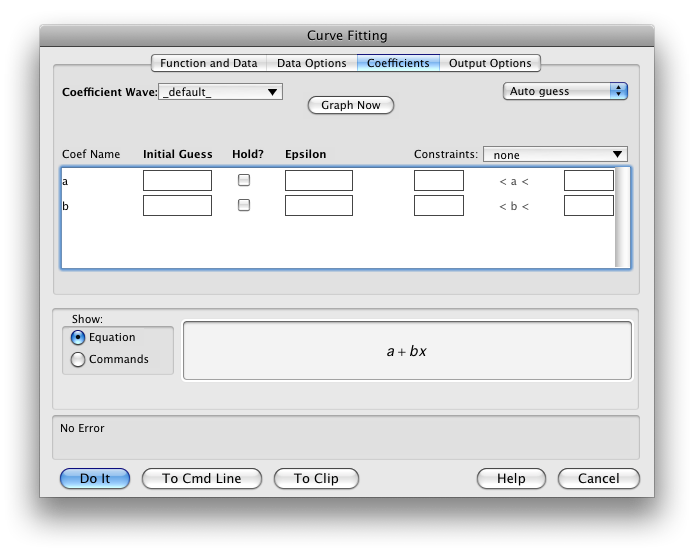Click the Epsilon field for coefficient a
Screen dimensions: 694x552
319,181
